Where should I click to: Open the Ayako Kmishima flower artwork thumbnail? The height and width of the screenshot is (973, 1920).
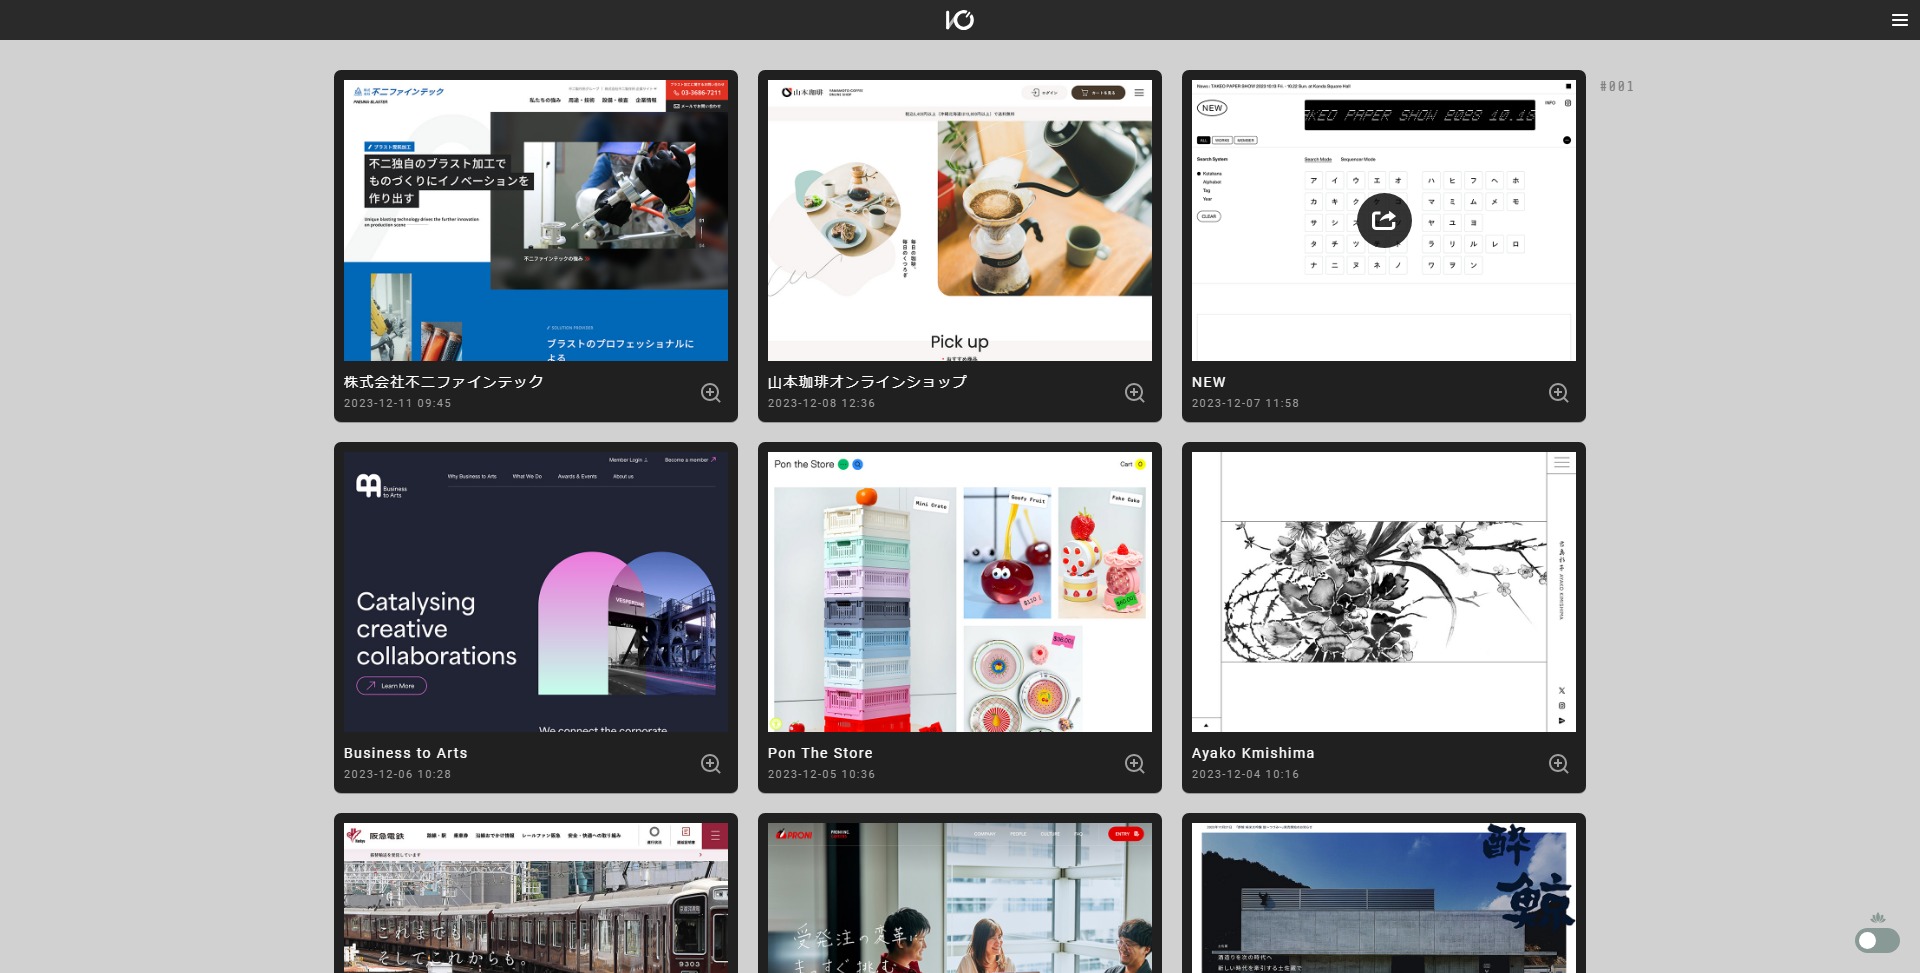(x=1384, y=592)
